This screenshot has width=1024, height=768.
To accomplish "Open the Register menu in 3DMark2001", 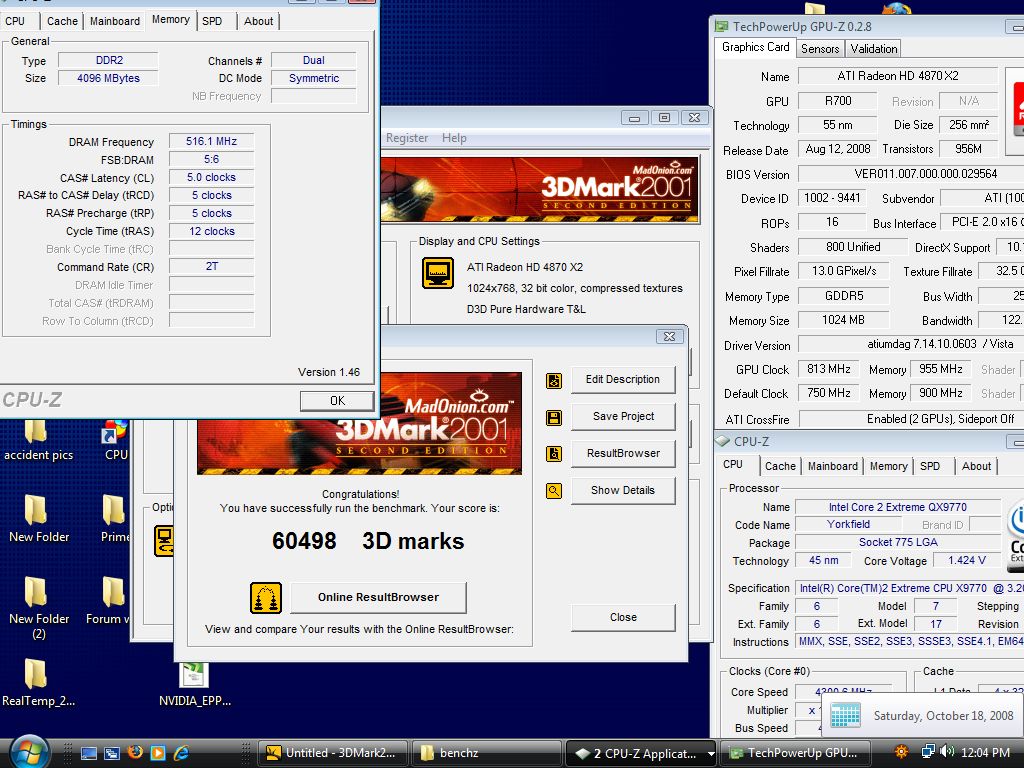I will click(407, 138).
